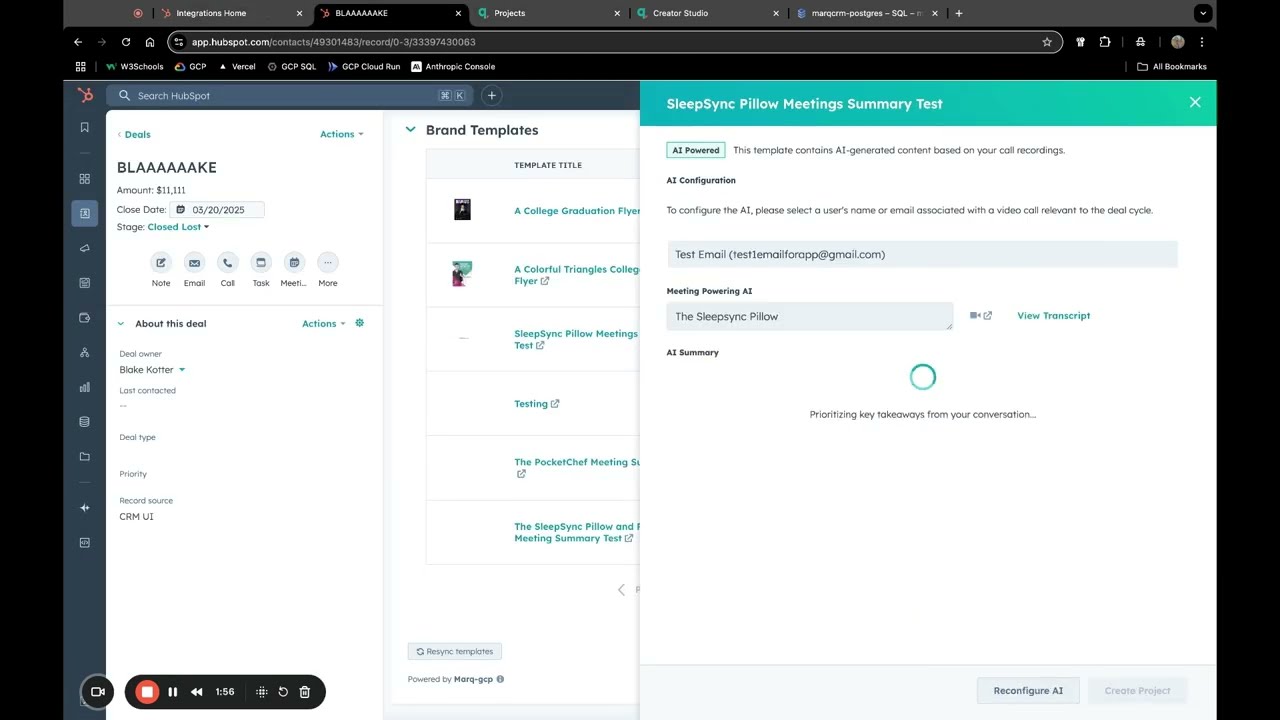Open Chrome extensions puzzle icon
The height and width of the screenshot is (720, 1280).
[x=1105, y=42]
